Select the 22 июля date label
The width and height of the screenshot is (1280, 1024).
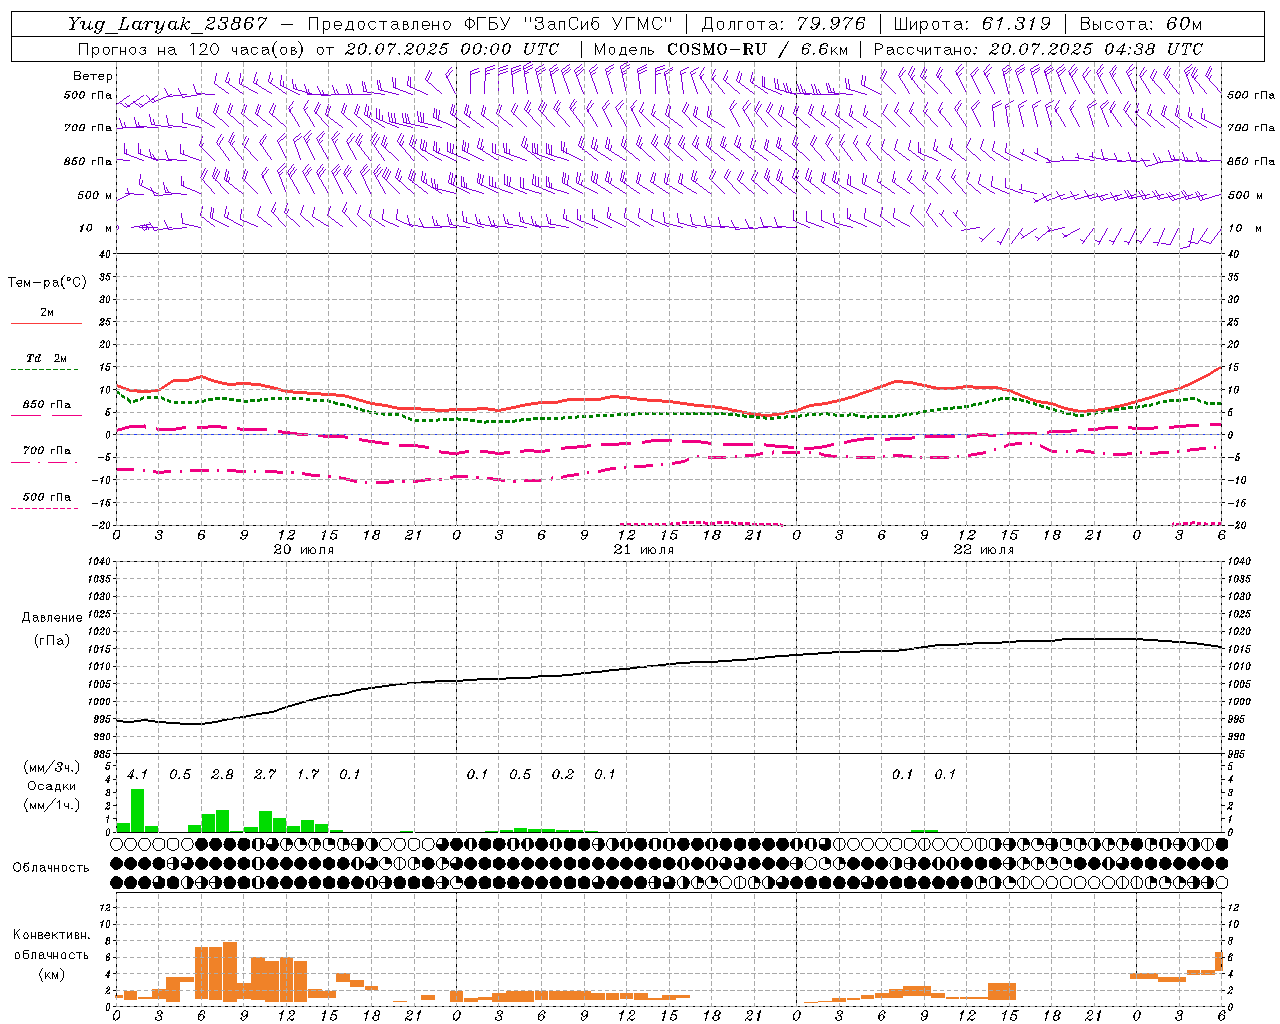click(983, 549)
